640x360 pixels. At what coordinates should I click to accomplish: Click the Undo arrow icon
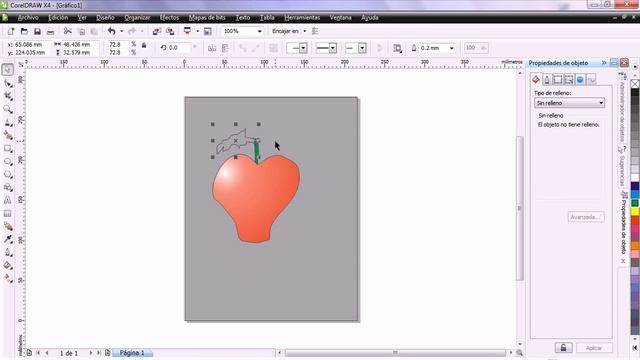(111, 31)
